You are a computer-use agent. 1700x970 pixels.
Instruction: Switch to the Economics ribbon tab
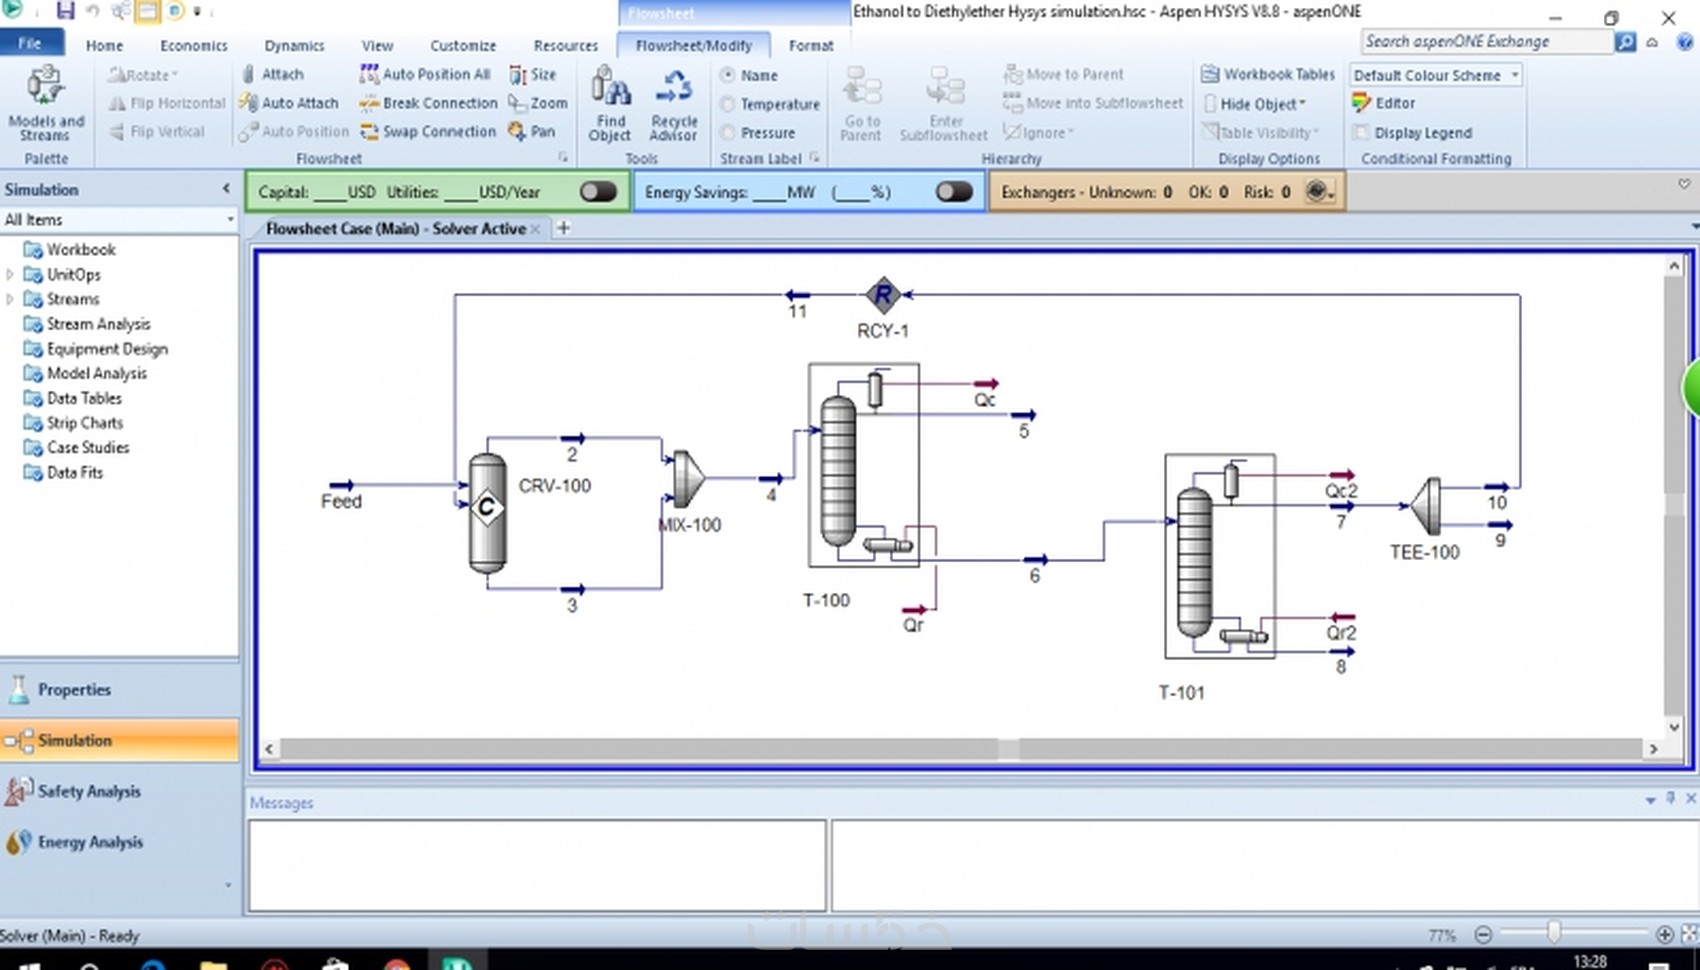coord(193,45)
